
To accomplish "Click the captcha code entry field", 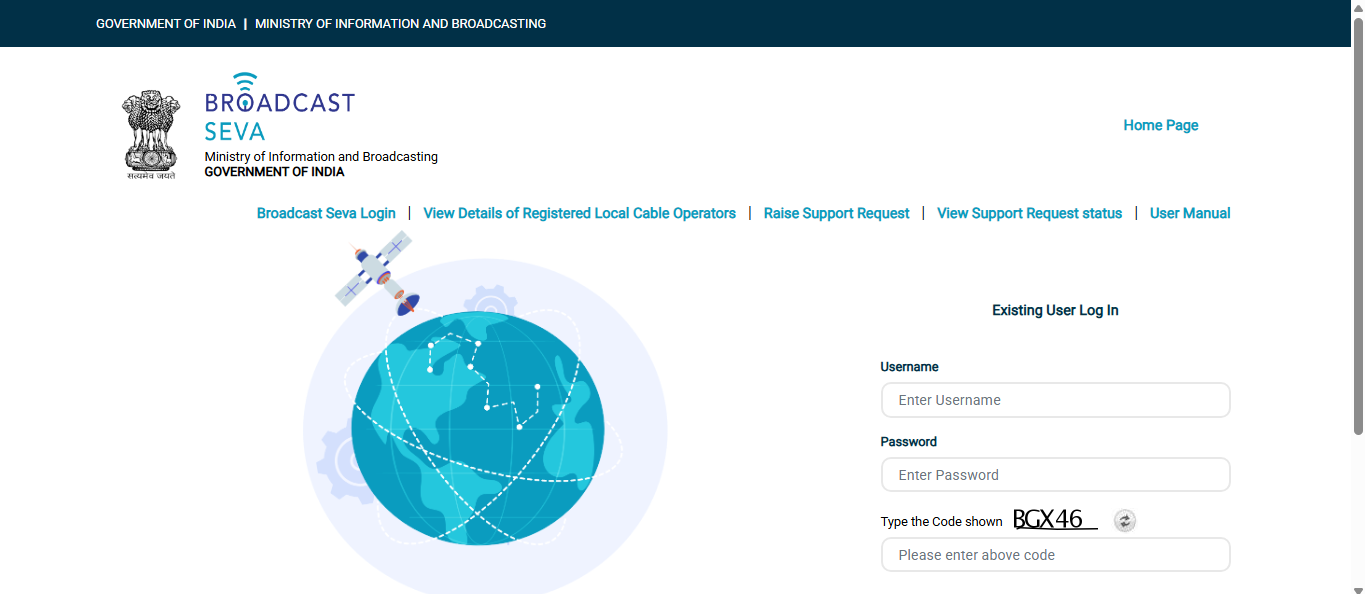I will [x=1055, y=555].
